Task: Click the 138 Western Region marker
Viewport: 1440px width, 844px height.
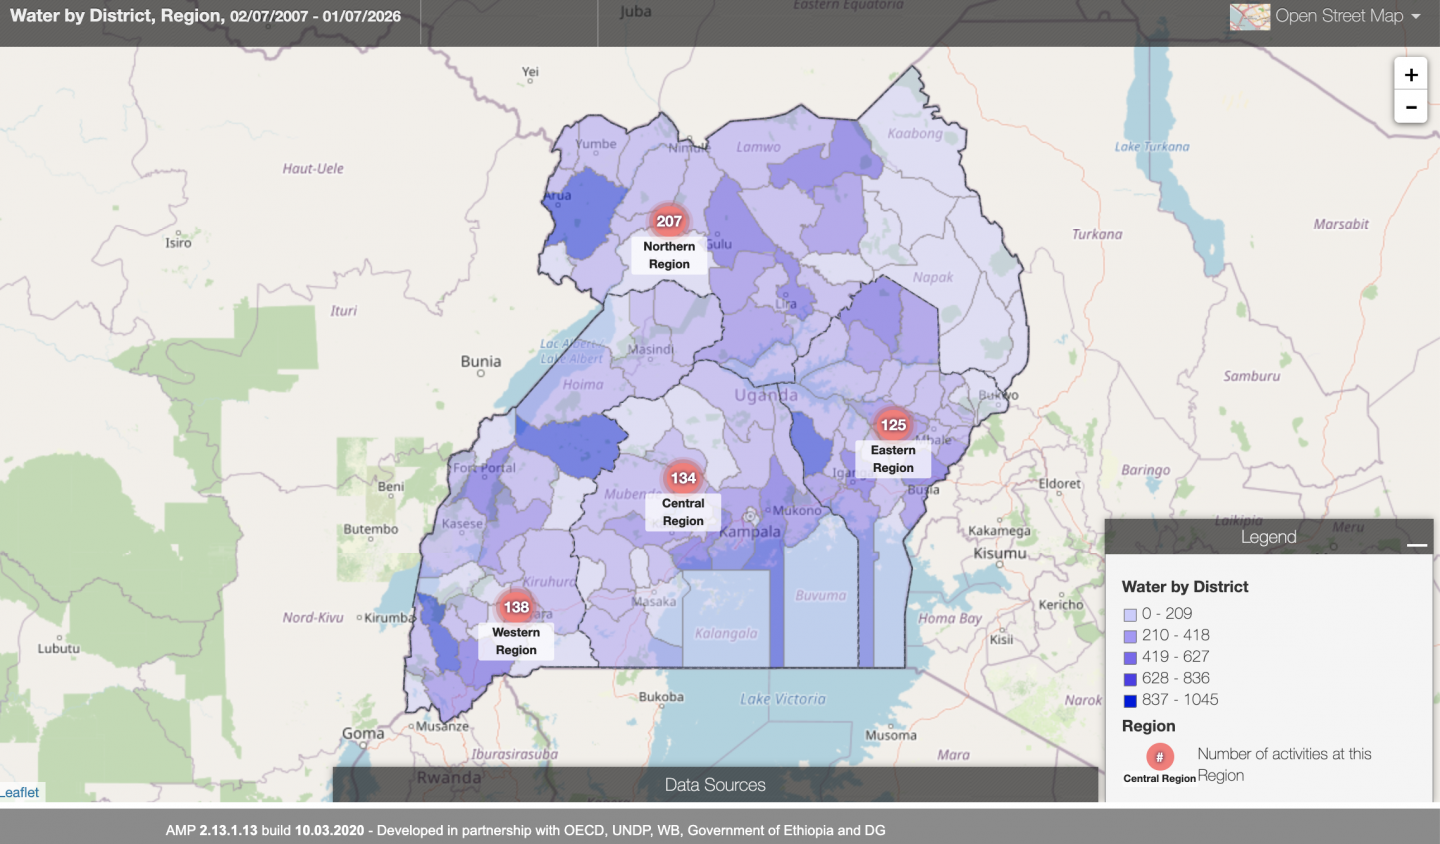Action: (516, 607)
